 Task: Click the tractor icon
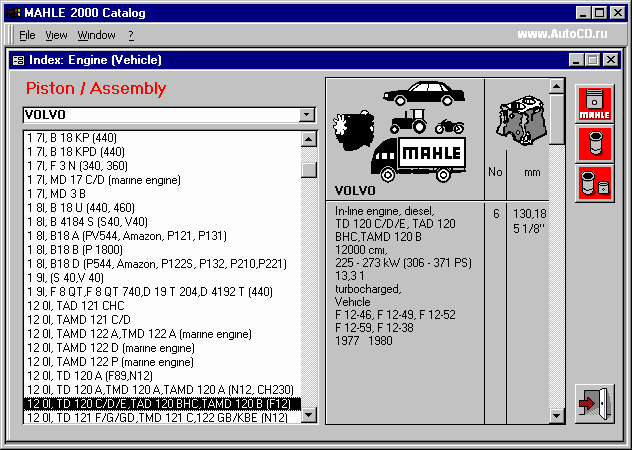(408, 121)
